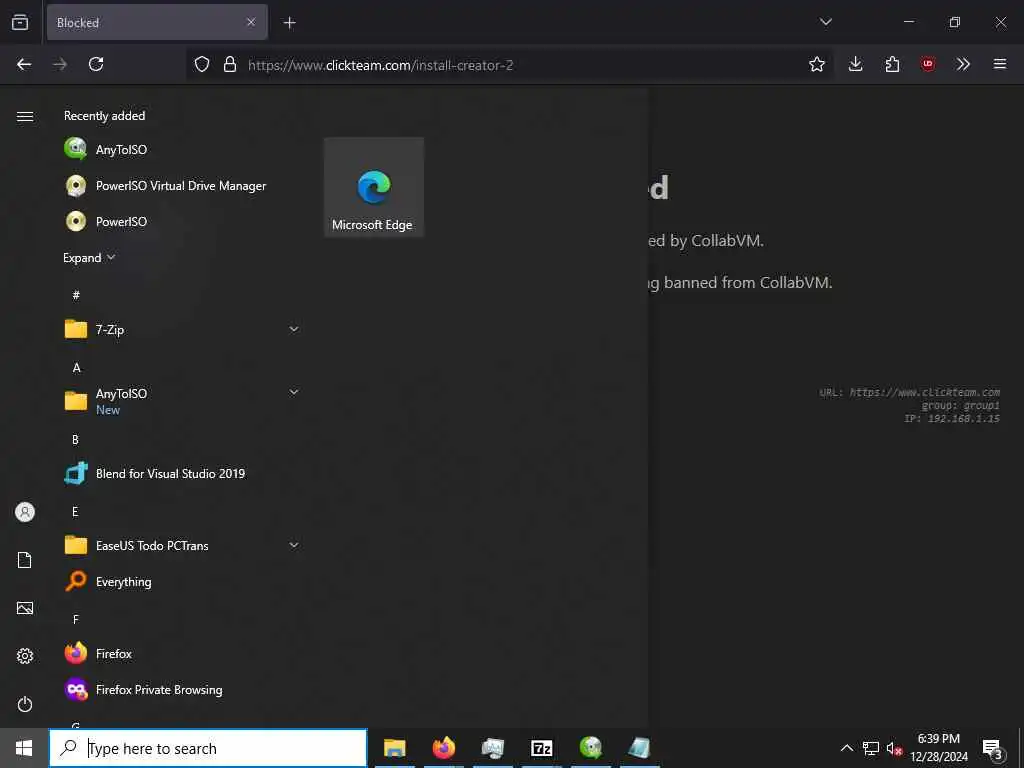Open Settings gear in Start sidebar
This screenshot has width=1024, height=768.
point(25,656)
